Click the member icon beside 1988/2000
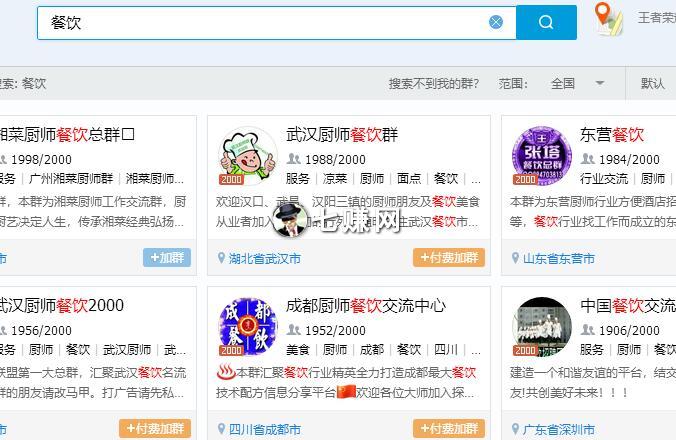This screenshot has width=676, height=440. [294, 159]
